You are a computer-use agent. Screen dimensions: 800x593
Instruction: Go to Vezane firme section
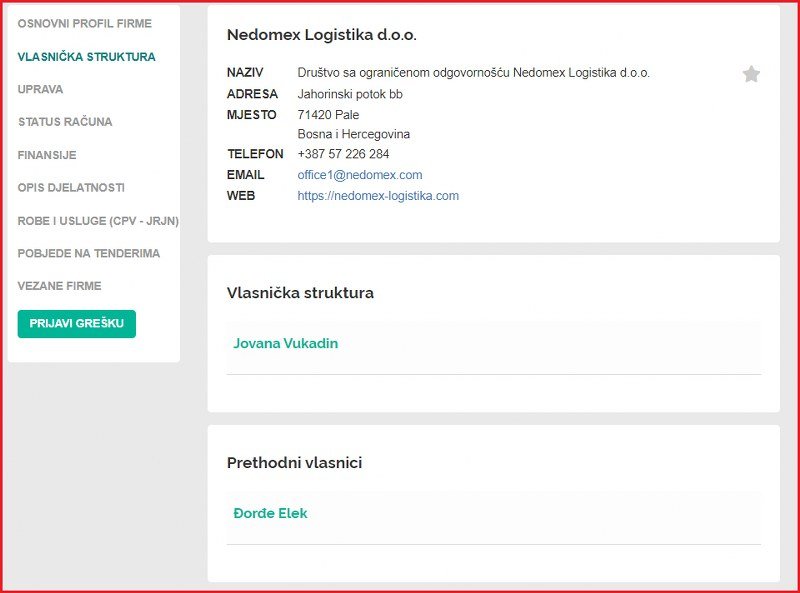(59, 286)
